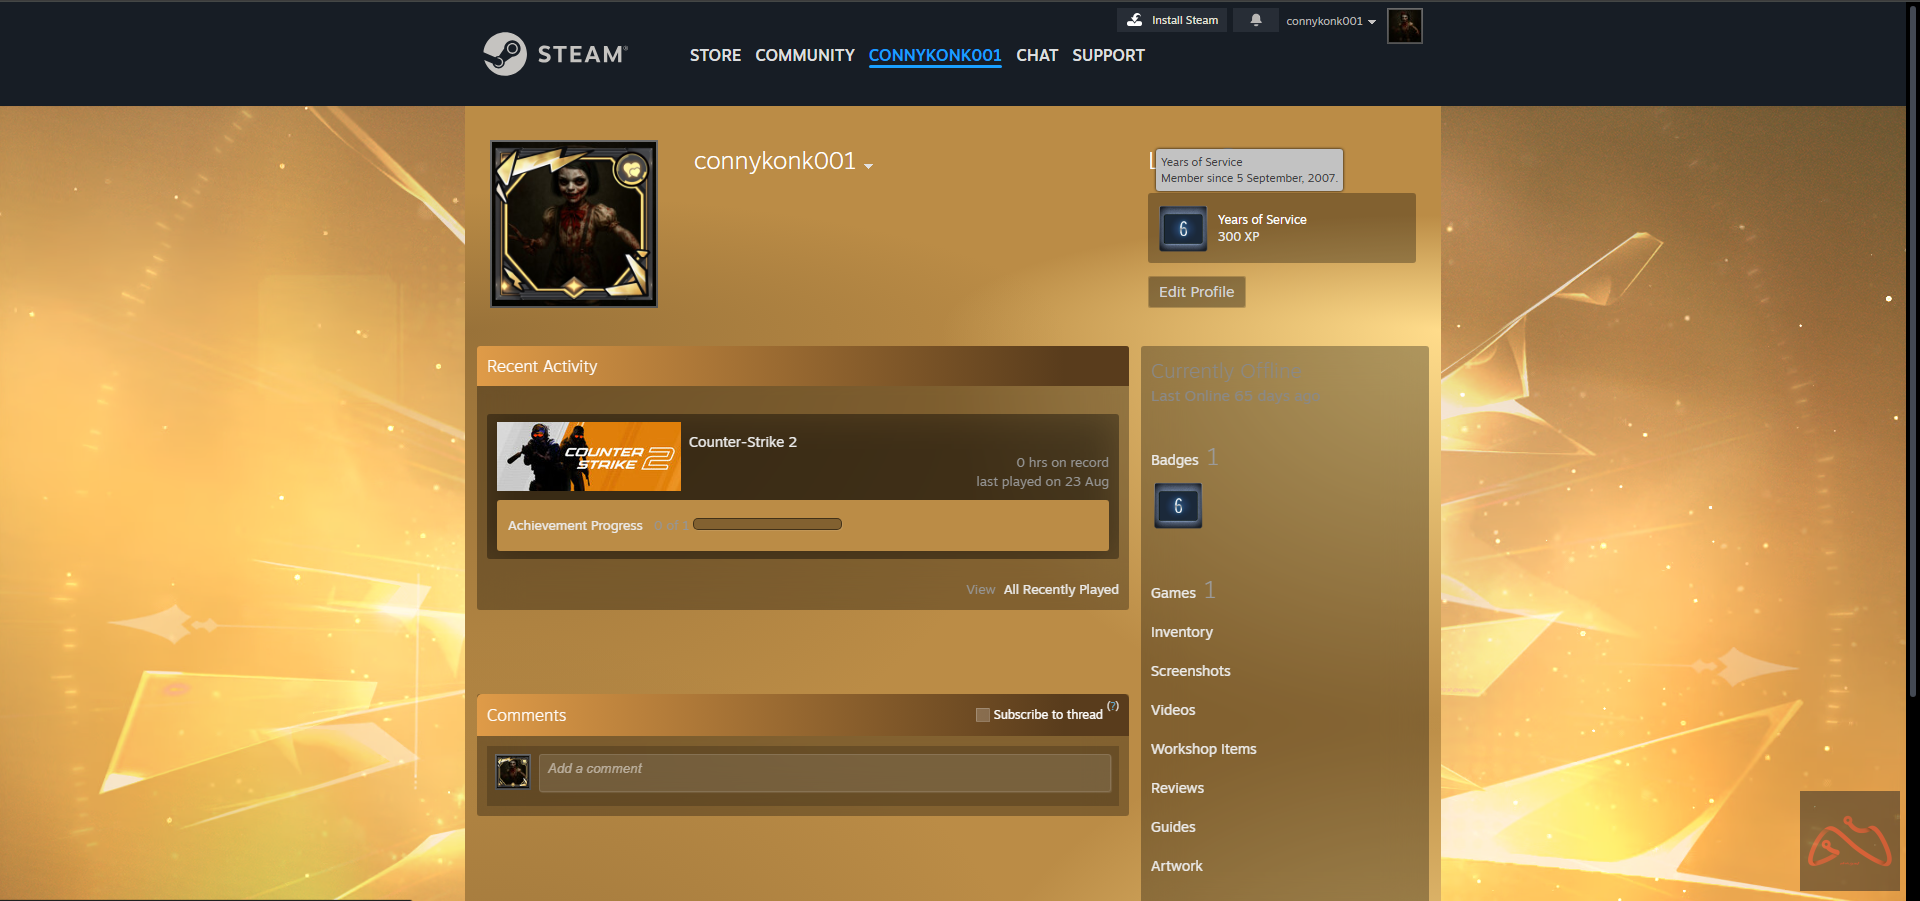The image size is (1920, 901).
Task: Click the Years of Service level 6 badge
Action: [1183, 229]
